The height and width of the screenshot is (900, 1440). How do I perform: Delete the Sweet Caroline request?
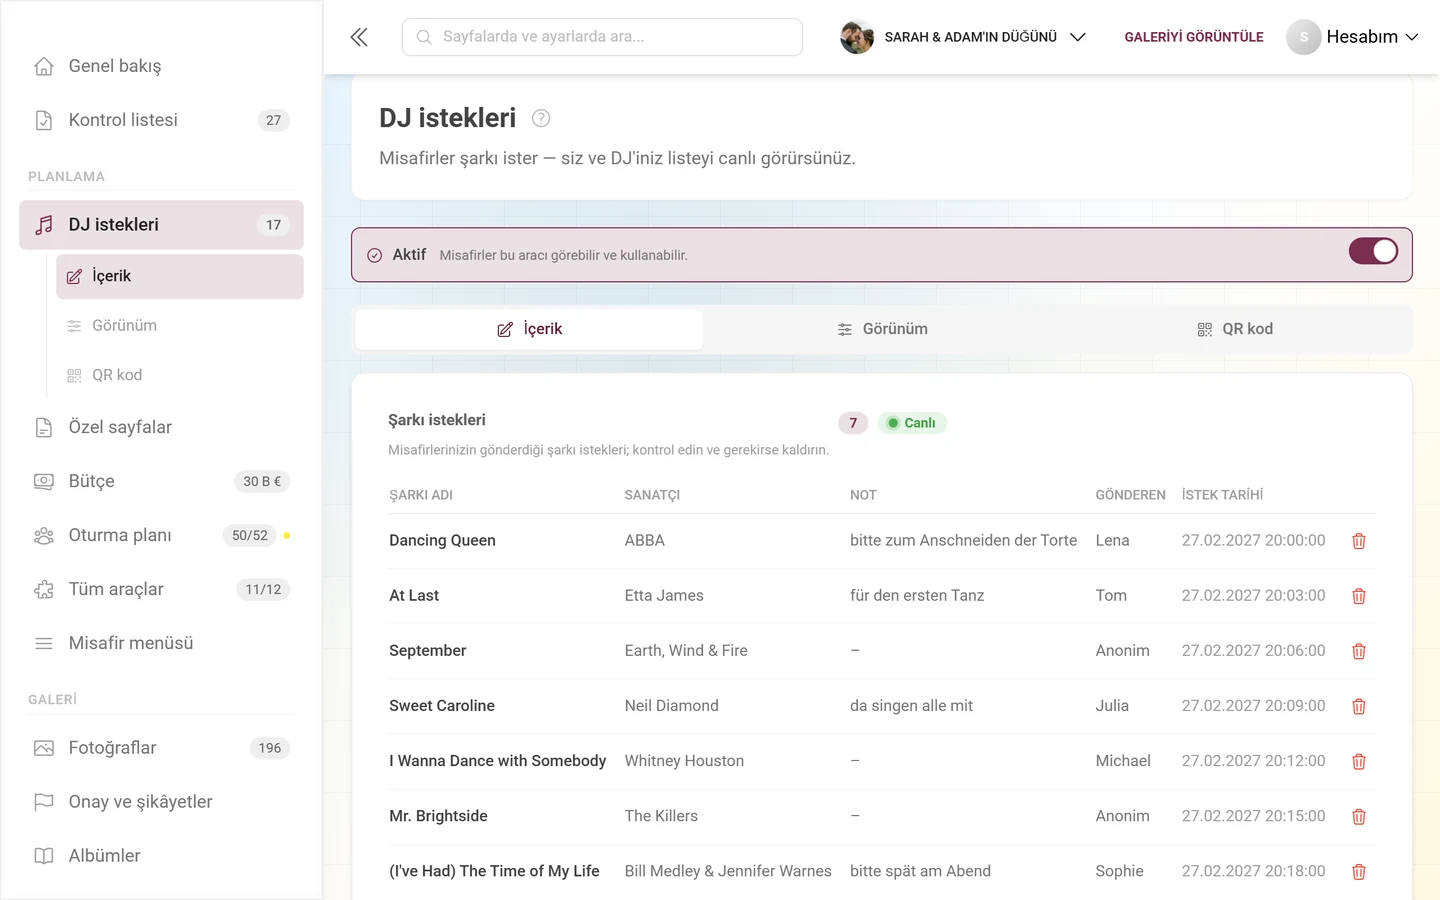click(1359, 706)
